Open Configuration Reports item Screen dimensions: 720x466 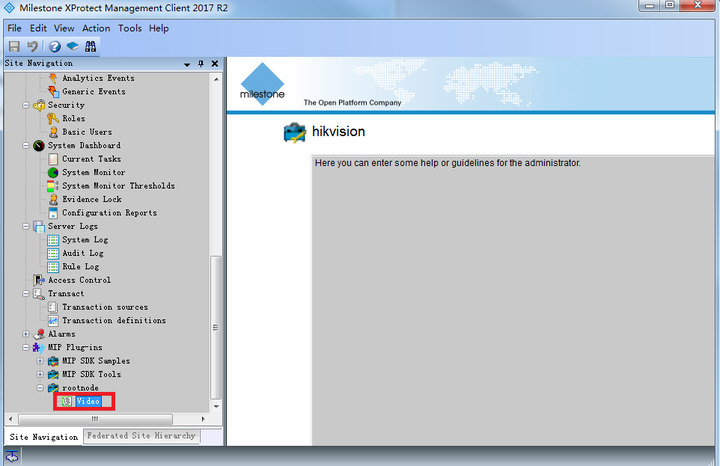pos(109,213)
